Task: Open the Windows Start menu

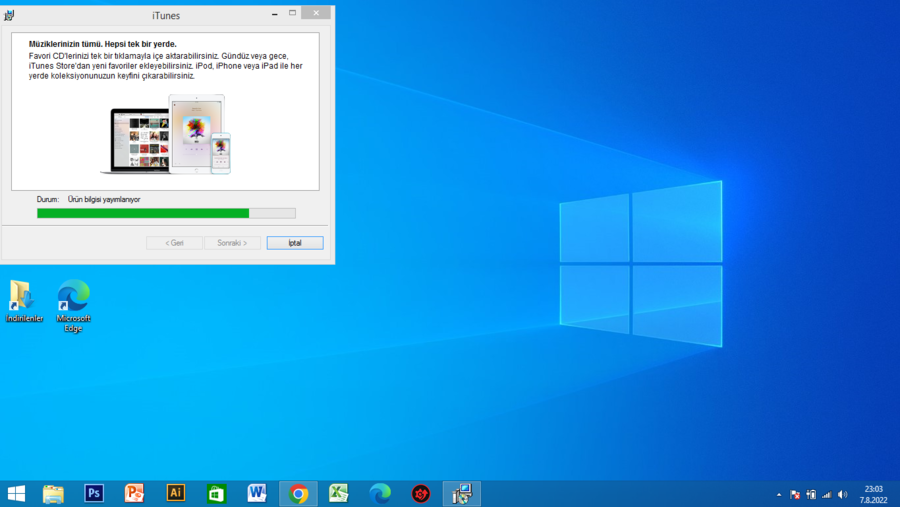Action: click(x=16, y=493)
